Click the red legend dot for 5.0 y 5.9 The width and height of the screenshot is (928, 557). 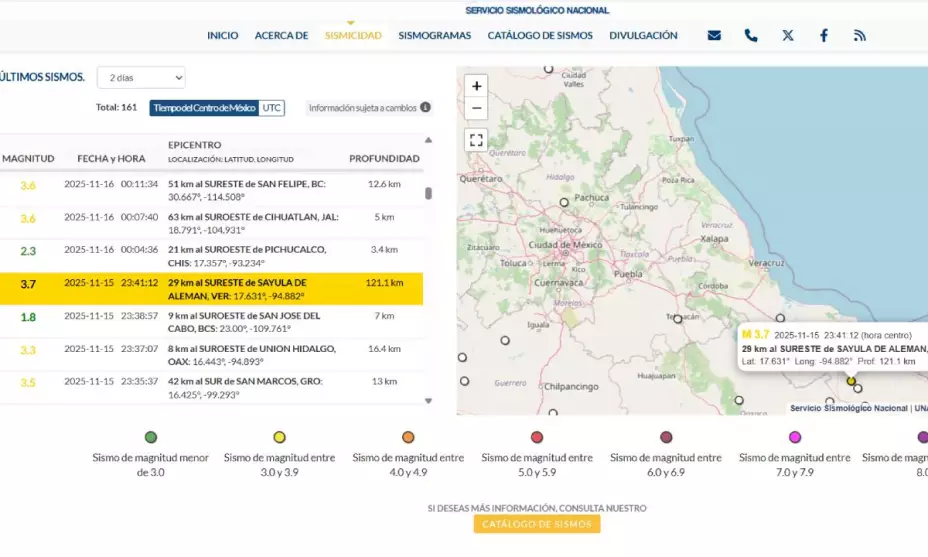coord(537,437)
